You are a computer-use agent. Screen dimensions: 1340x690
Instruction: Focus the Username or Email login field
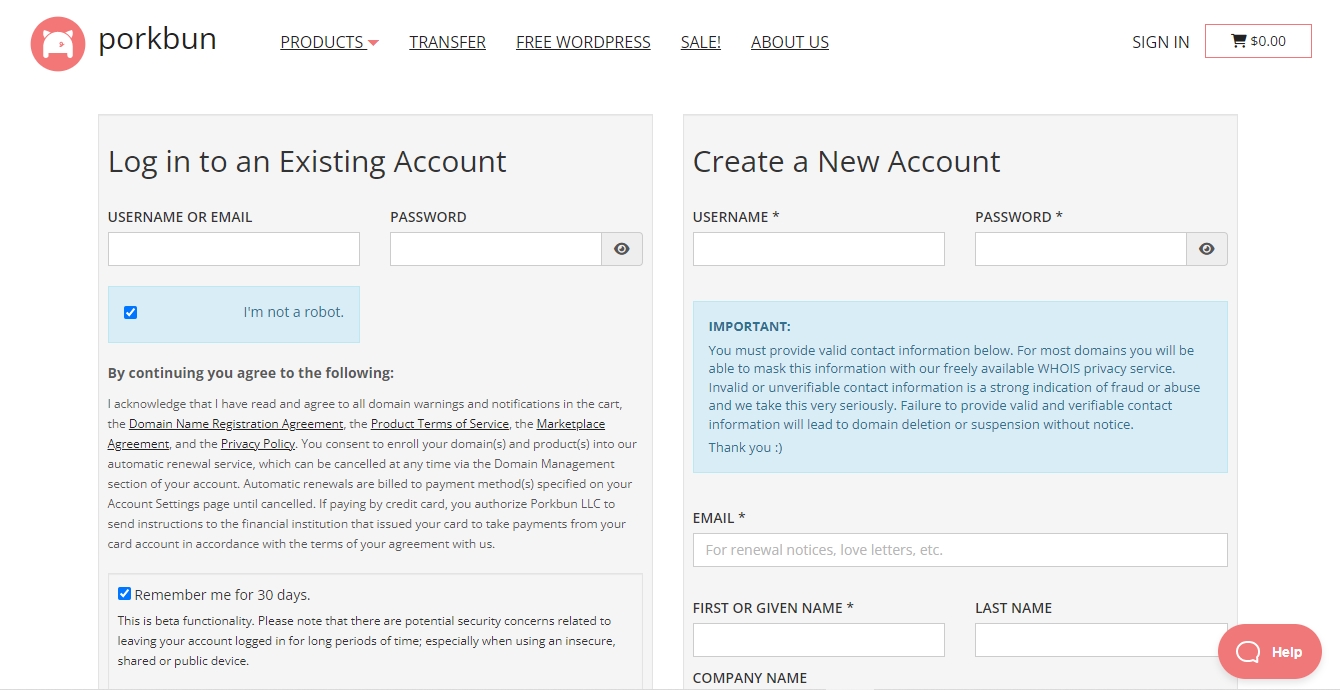233,249
